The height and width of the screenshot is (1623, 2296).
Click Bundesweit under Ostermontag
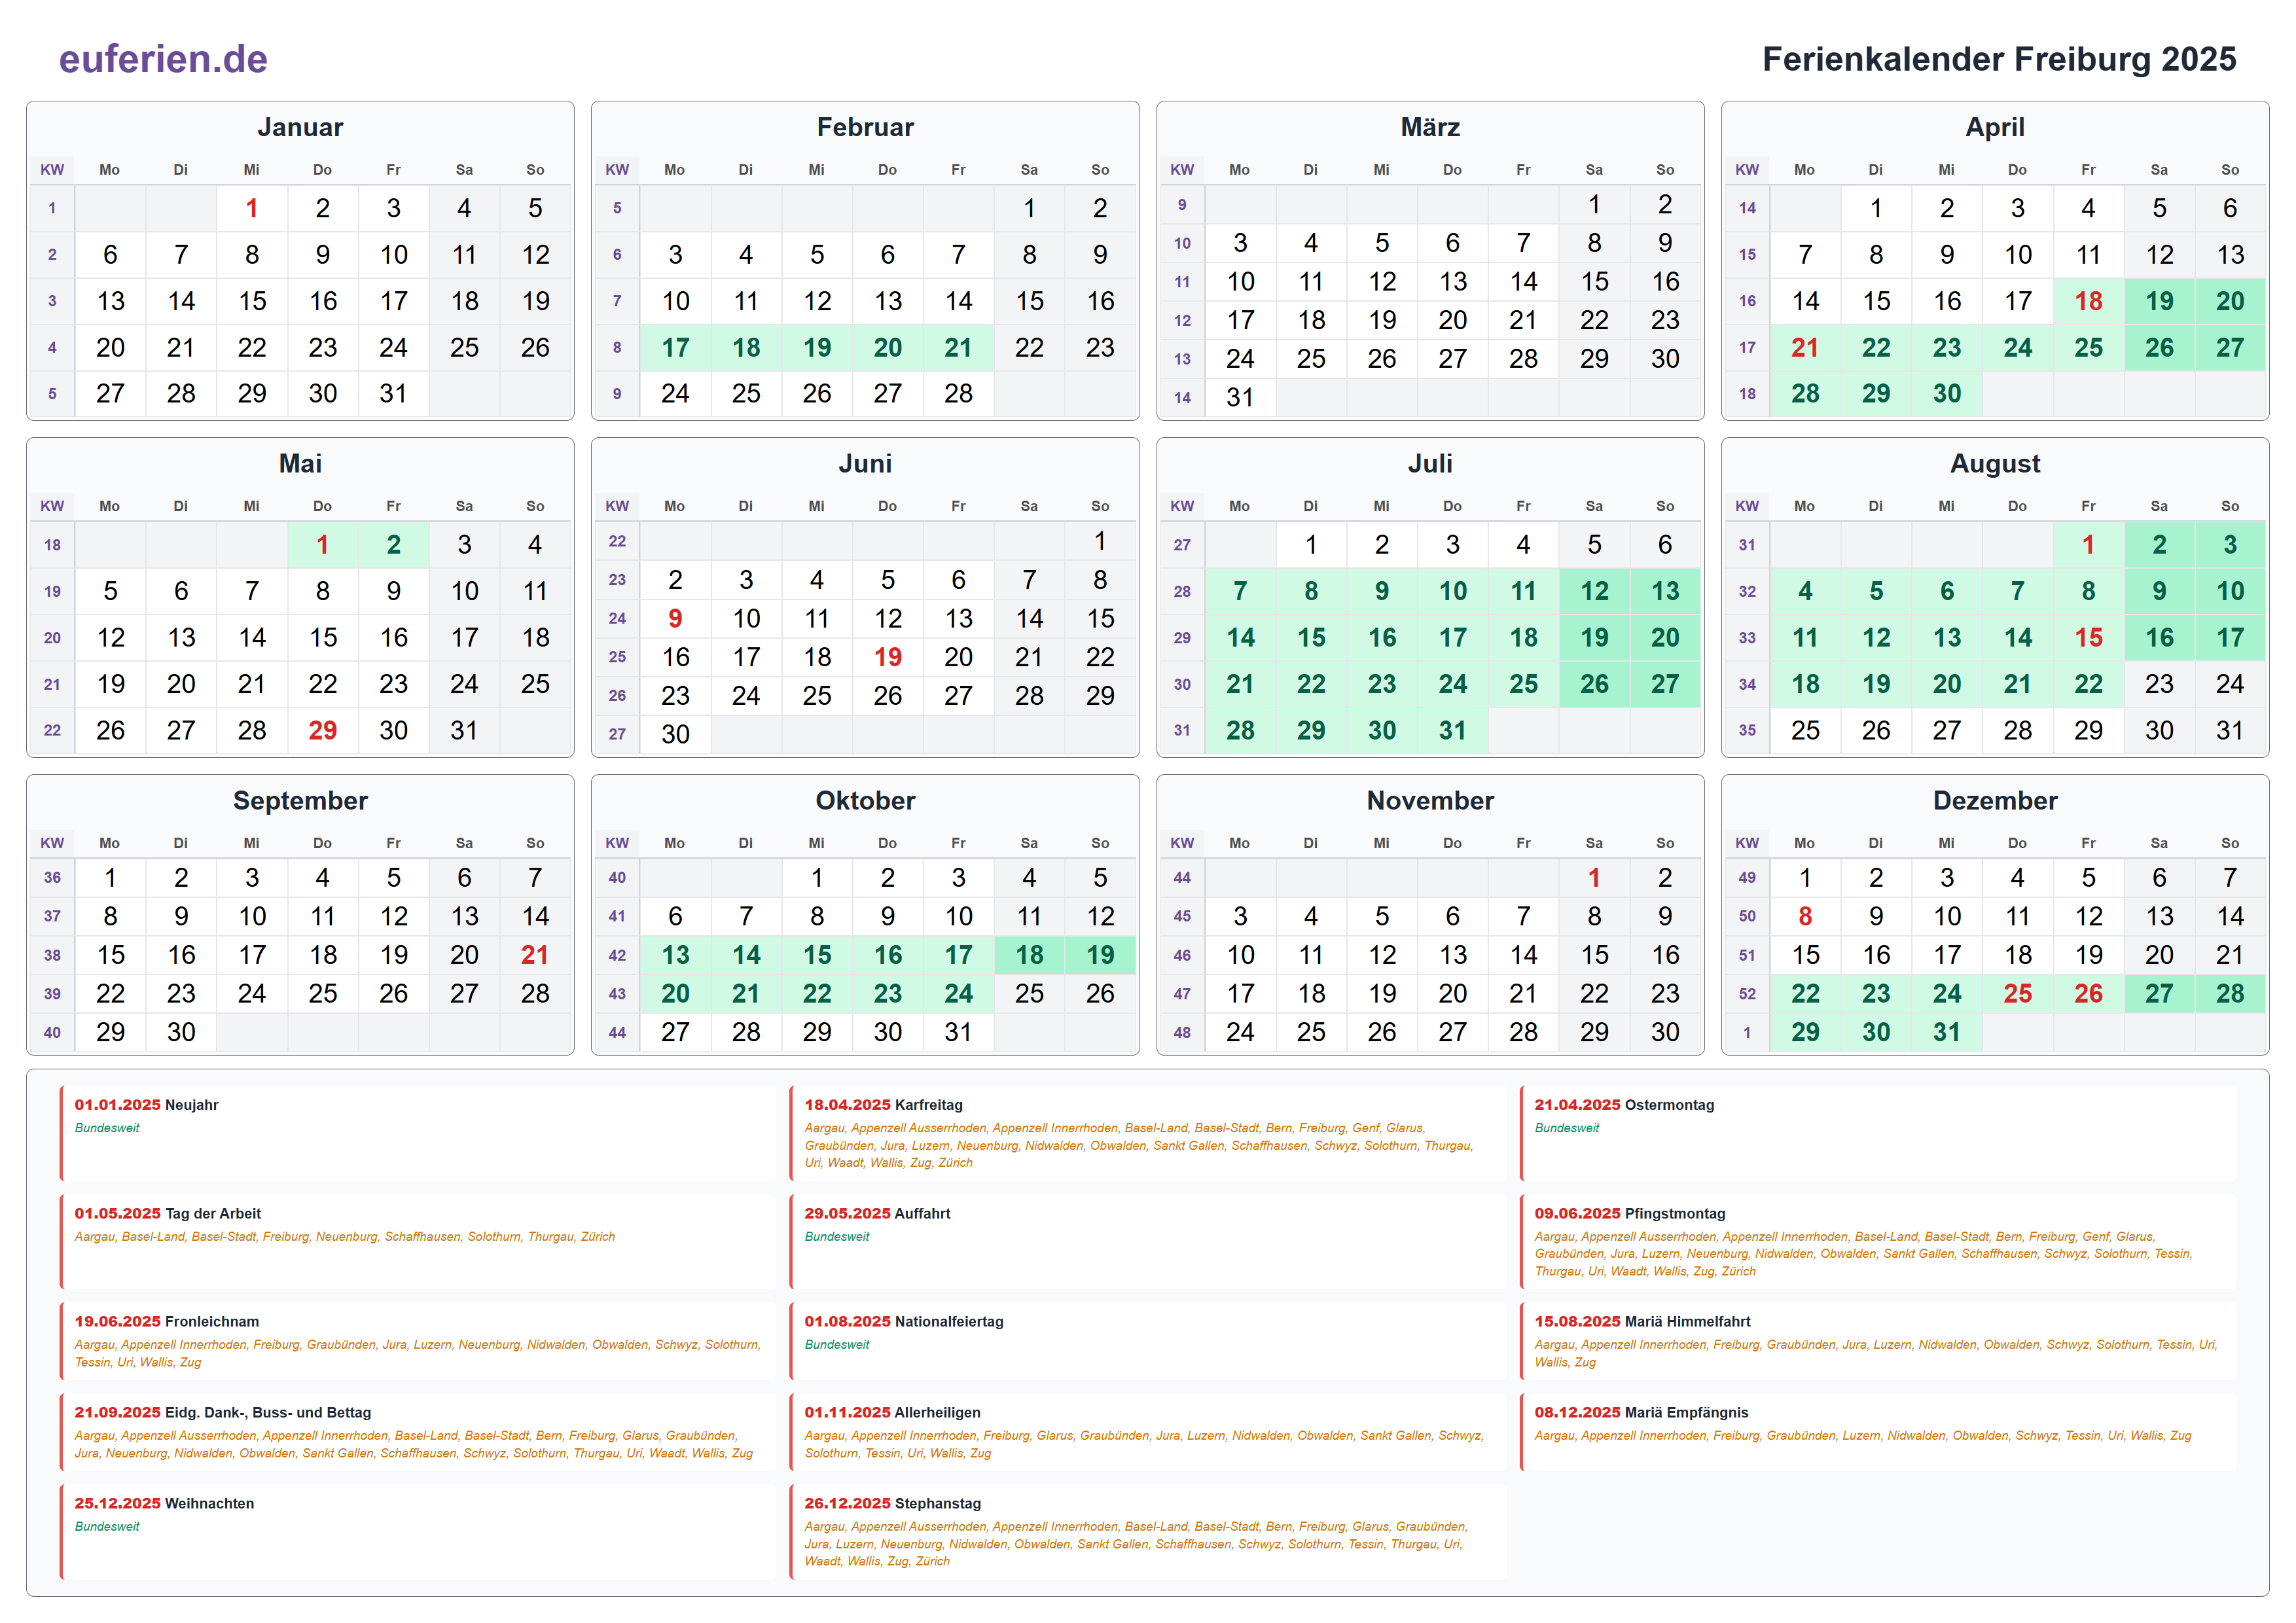[x=1567, y=1128]
